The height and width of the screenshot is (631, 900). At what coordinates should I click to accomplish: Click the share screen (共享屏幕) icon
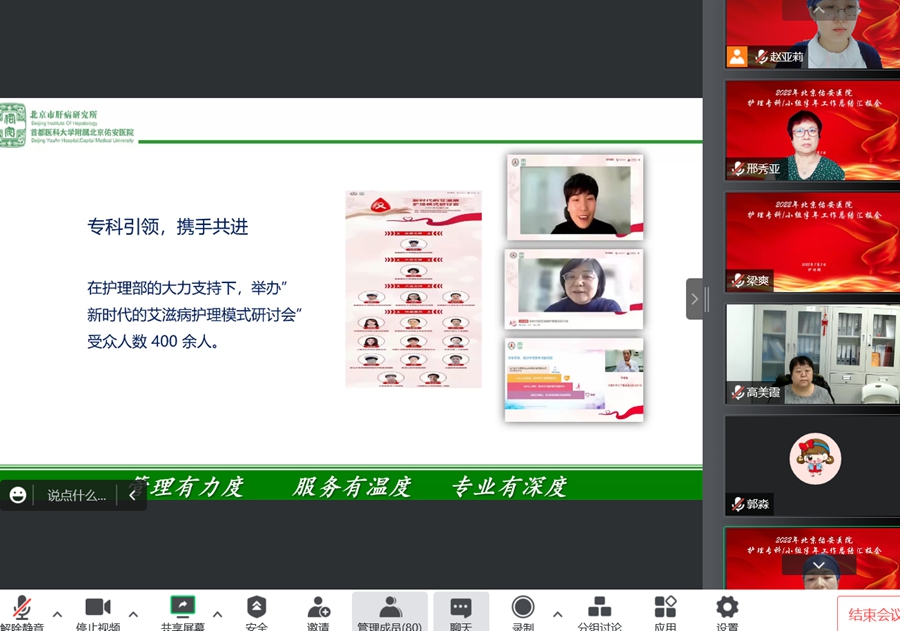coord(183,609)
